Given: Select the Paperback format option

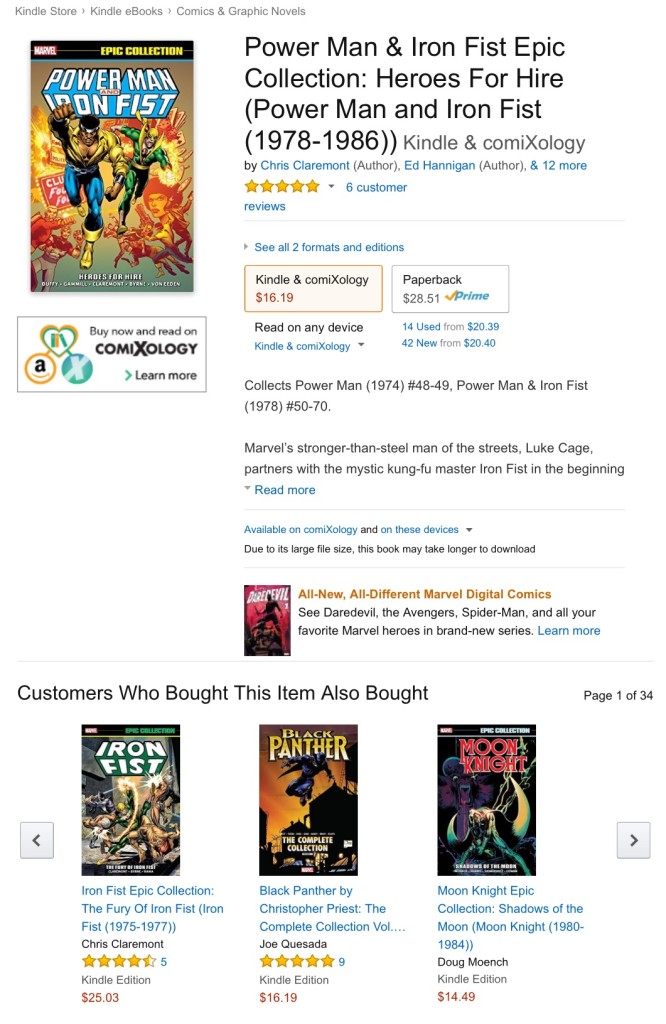Looking at the screenshot, I should click(x=449, y=288).
